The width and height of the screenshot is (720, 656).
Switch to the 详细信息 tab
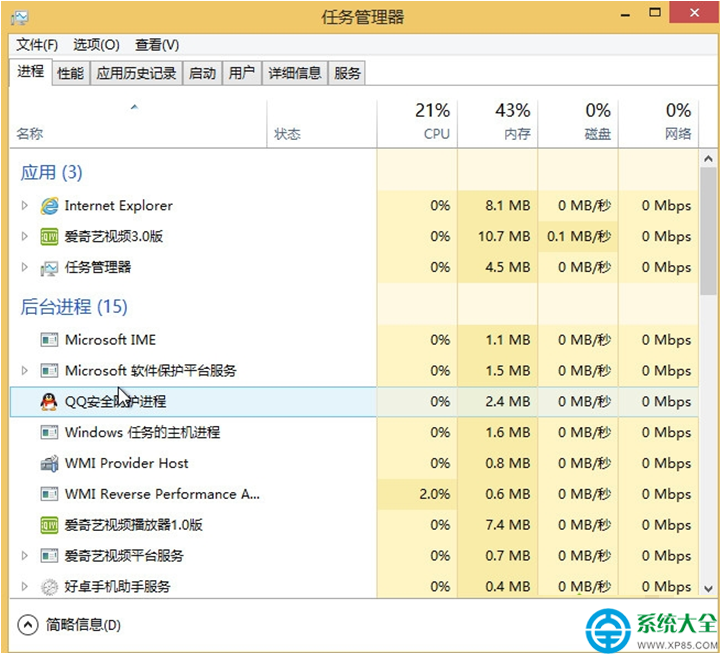click(295, 73)
